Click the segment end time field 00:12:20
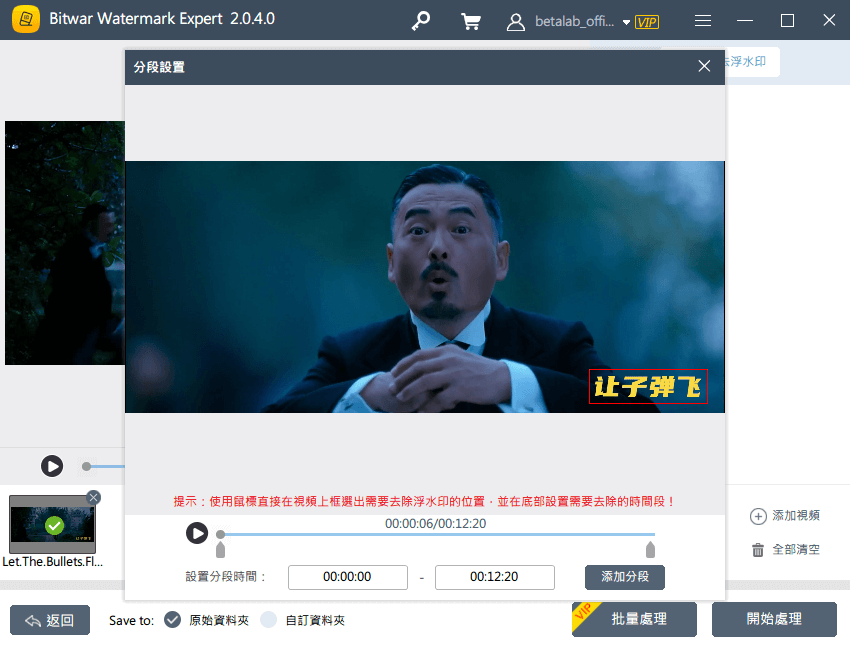Image resolution: width=850 pixels, height=650 pixels. (x=494, y=577)
